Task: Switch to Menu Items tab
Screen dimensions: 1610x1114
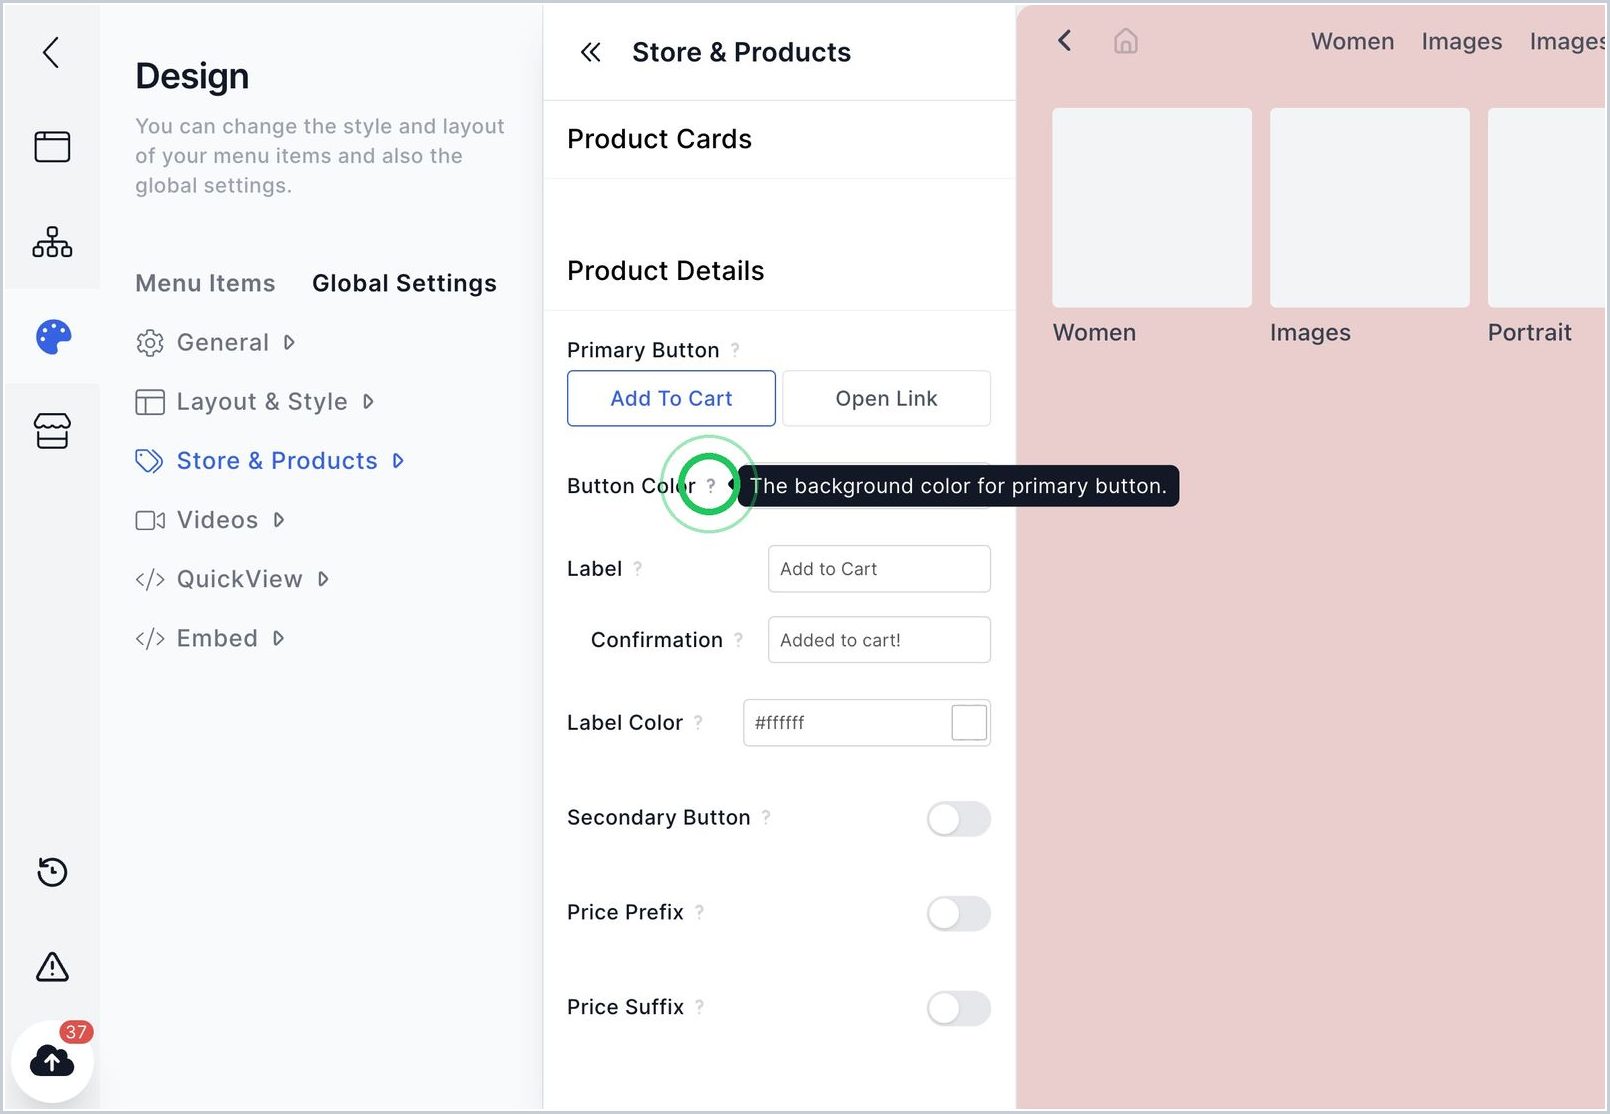Action: [205, 283]
